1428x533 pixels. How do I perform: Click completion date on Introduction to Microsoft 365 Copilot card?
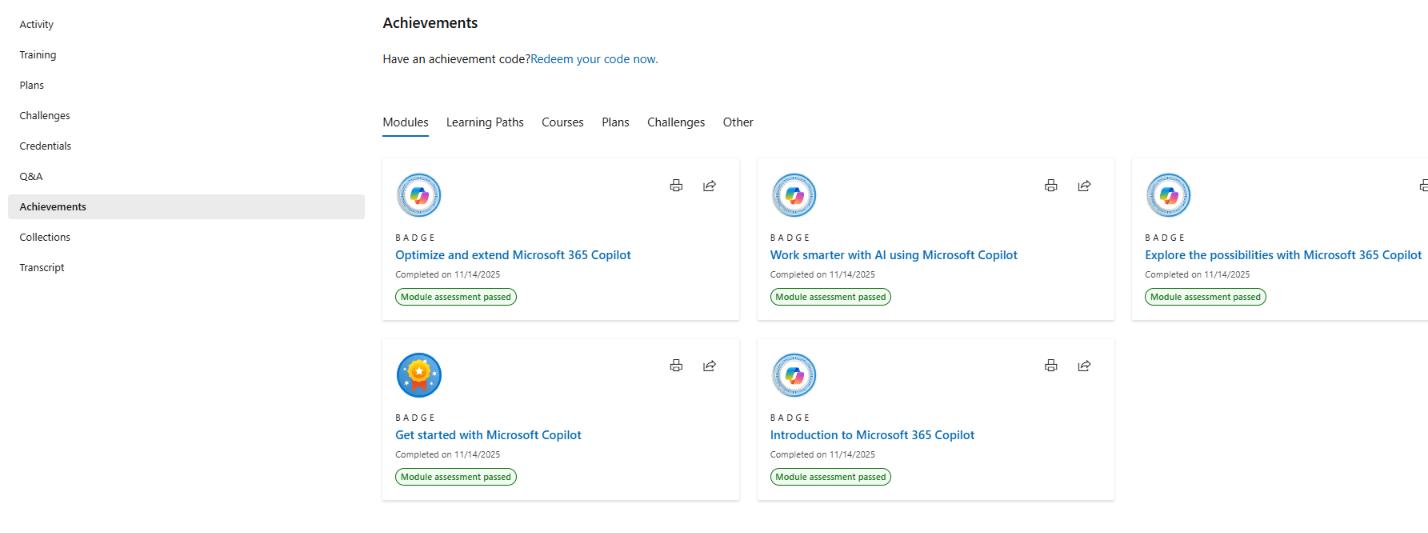pyautogui.click(x=823, y=454)
